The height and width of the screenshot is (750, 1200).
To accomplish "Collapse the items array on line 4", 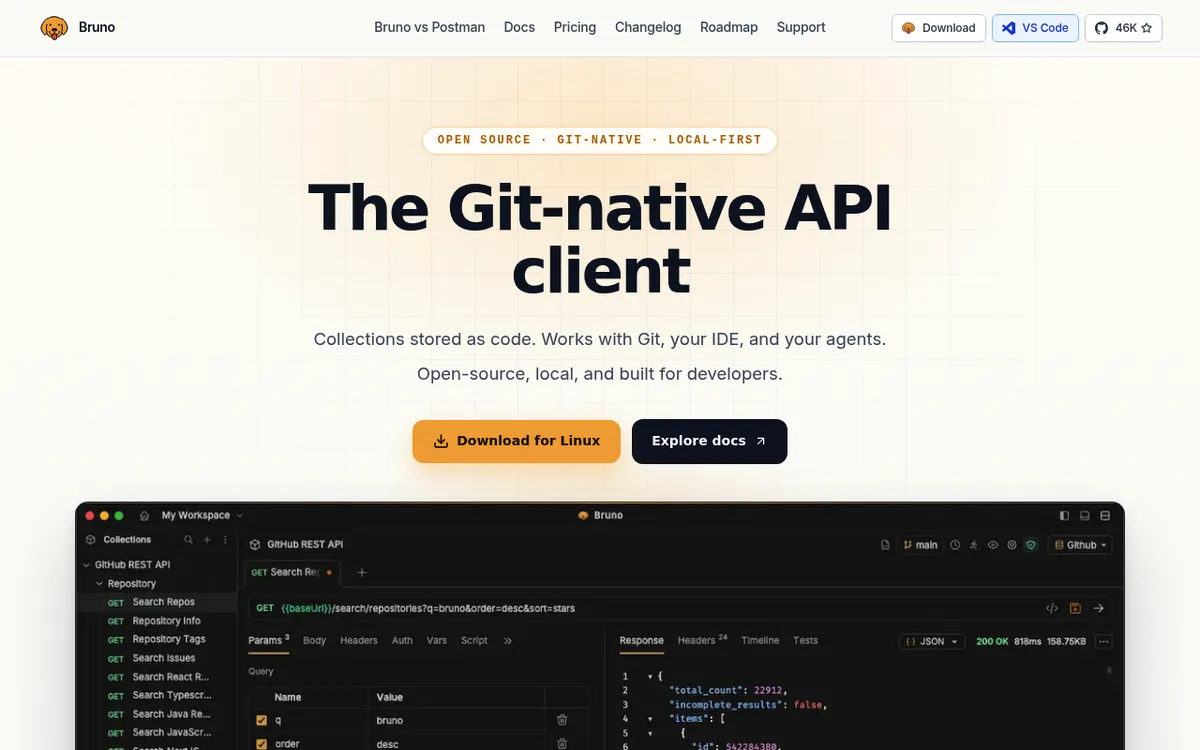I will (x=650, y=719).
